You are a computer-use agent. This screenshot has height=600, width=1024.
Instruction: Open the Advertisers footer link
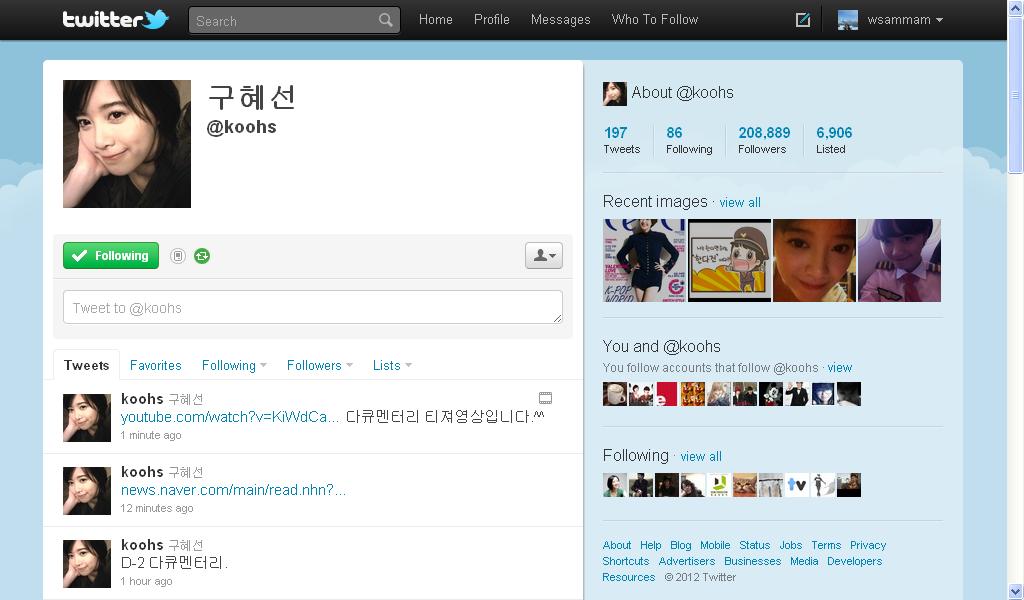[686, 561]
